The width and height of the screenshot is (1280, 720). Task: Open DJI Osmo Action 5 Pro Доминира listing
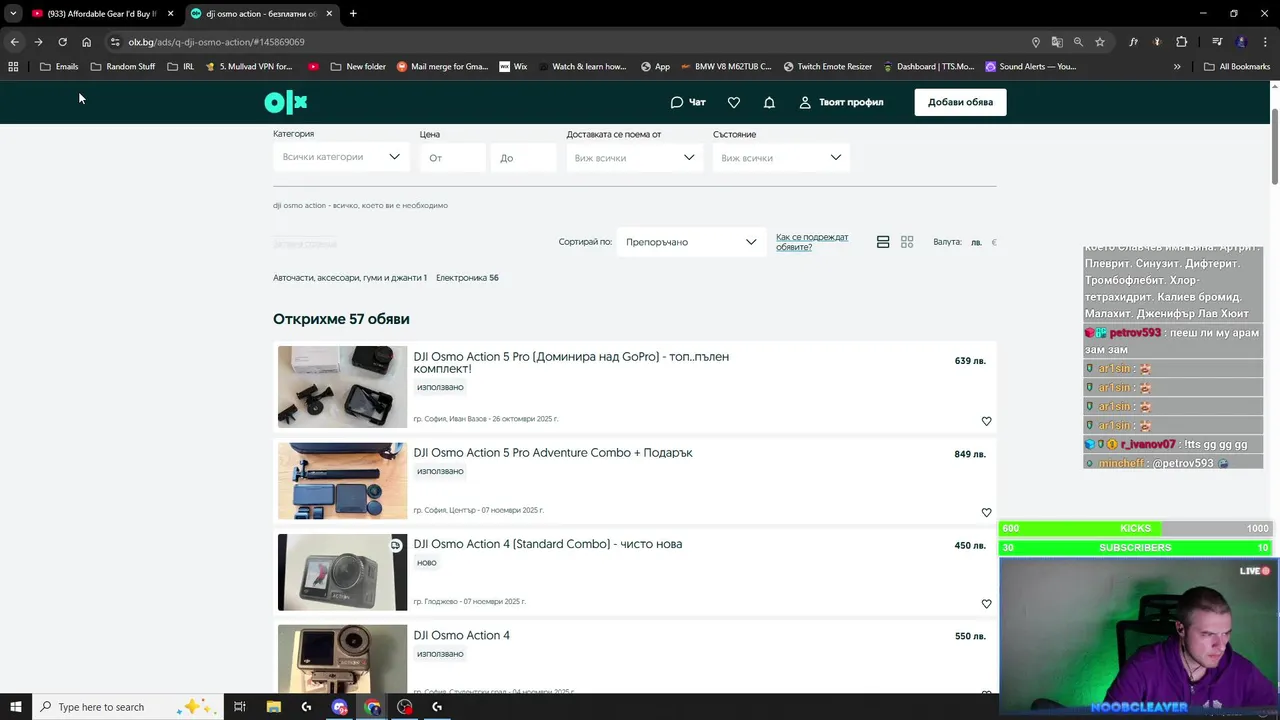(x=571, y=363)
